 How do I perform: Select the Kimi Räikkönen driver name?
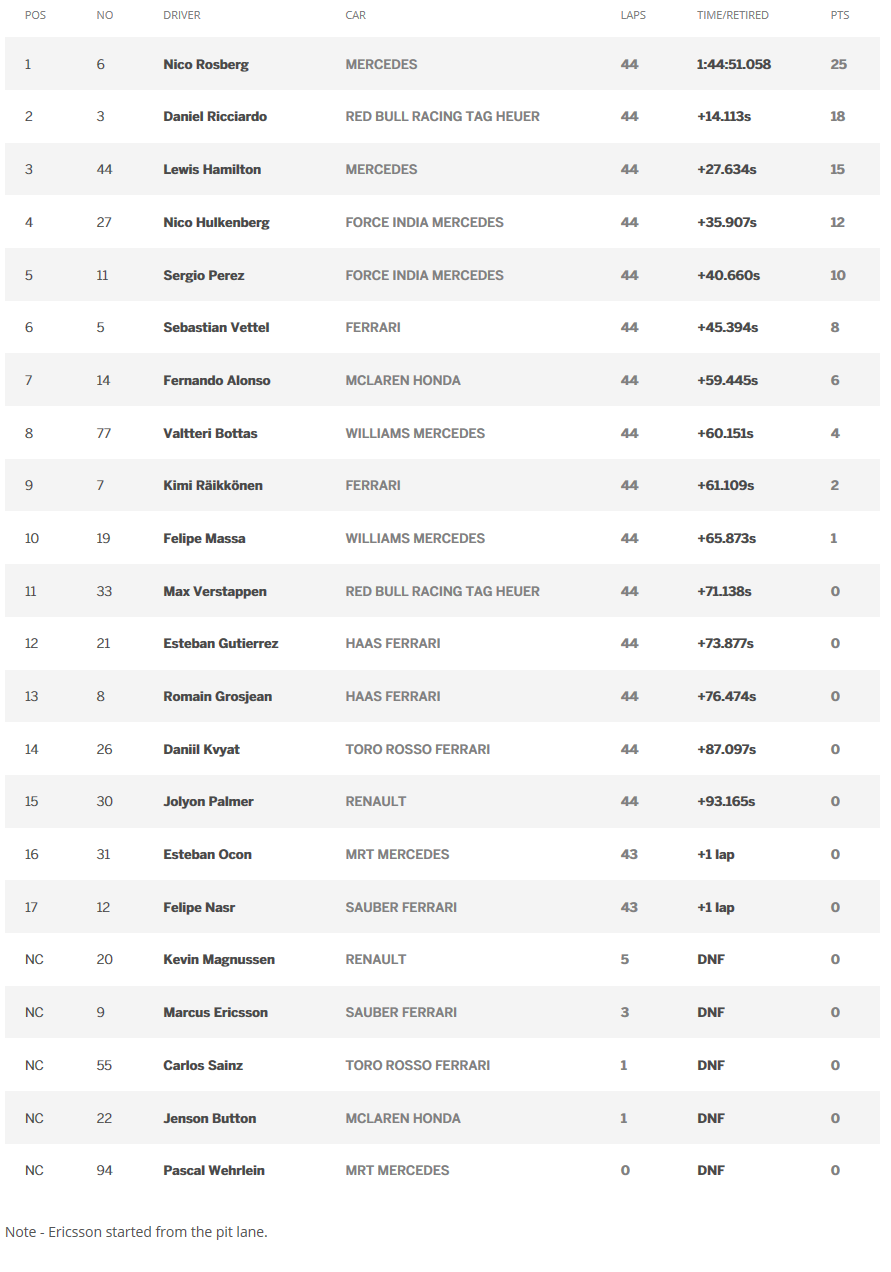tap(213, 485)
